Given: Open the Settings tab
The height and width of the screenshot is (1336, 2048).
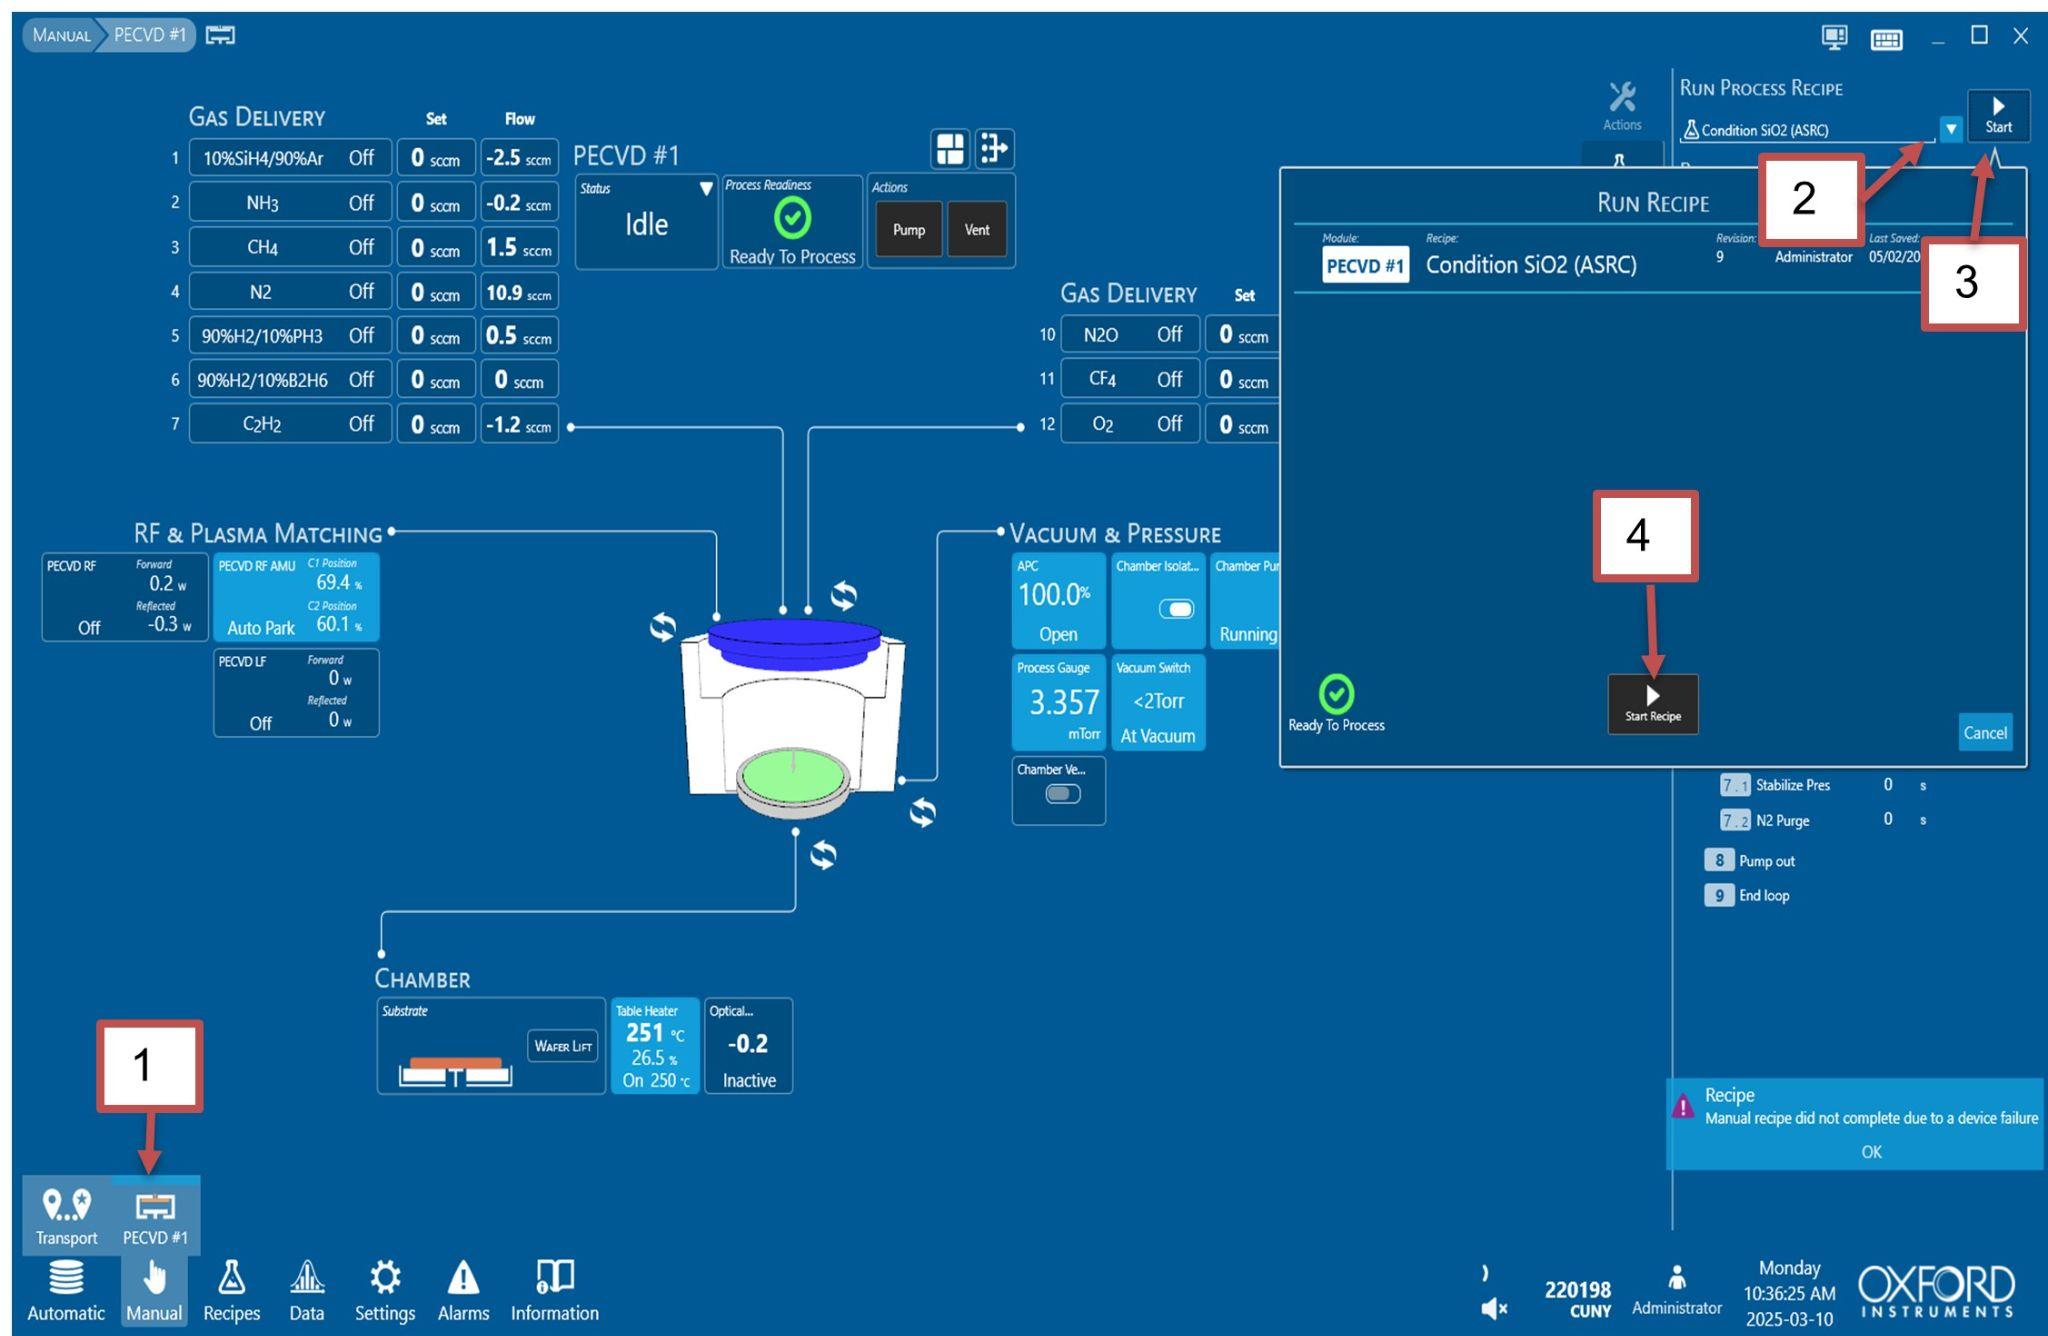Looking at the screenshot, I should [x=385, y=1291].
